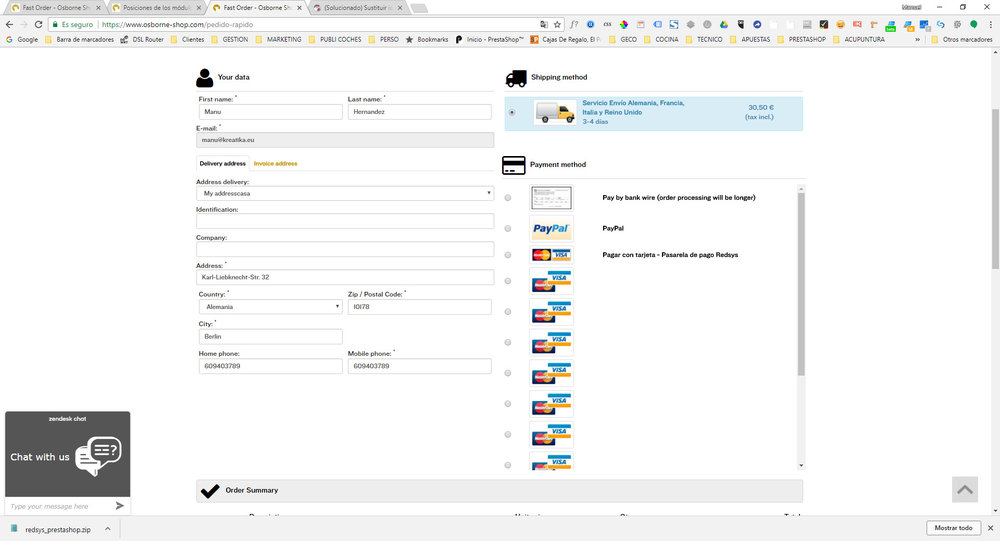Open the Google Drive extension icon
The width and height of the screenshot is (1000, 541).
pyautogui.click(x=724, y=24)
